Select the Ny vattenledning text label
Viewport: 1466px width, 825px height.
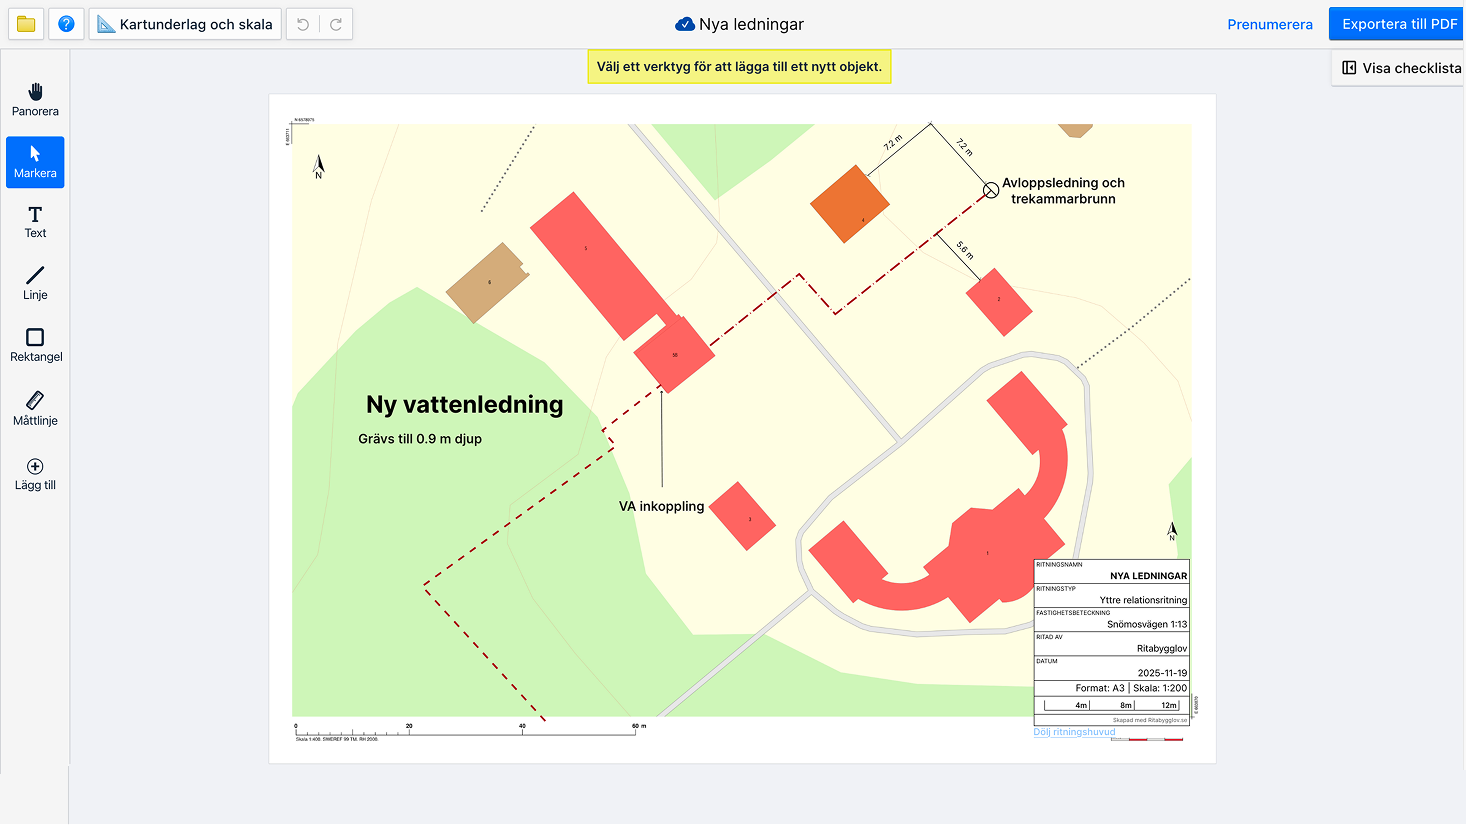(x=464, y=405)
